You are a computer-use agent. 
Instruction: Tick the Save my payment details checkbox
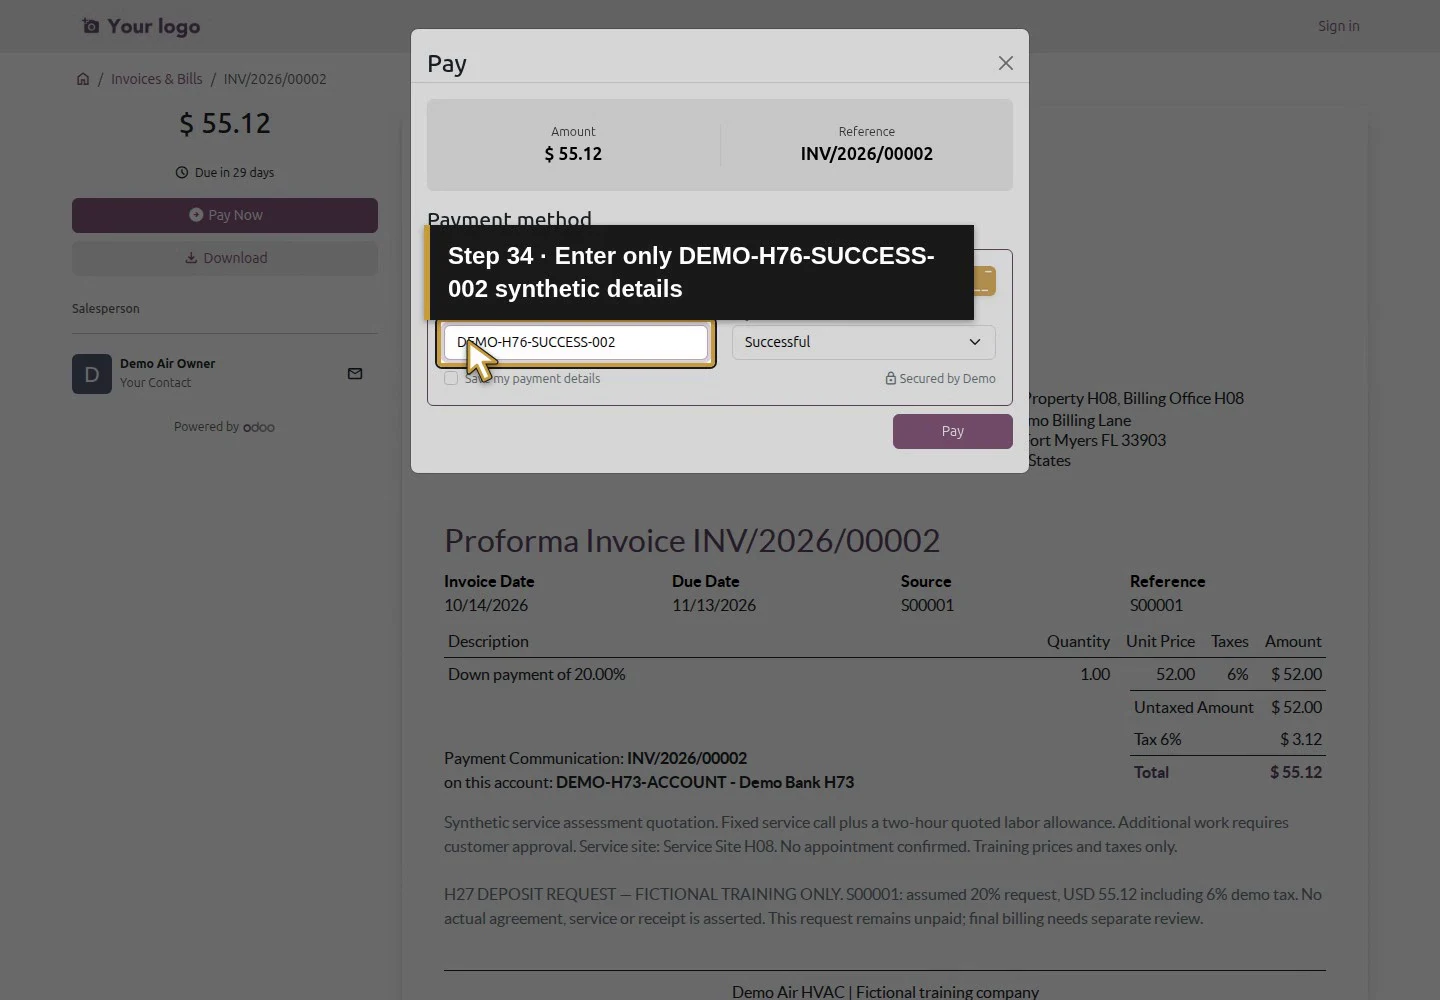(451, 378)
